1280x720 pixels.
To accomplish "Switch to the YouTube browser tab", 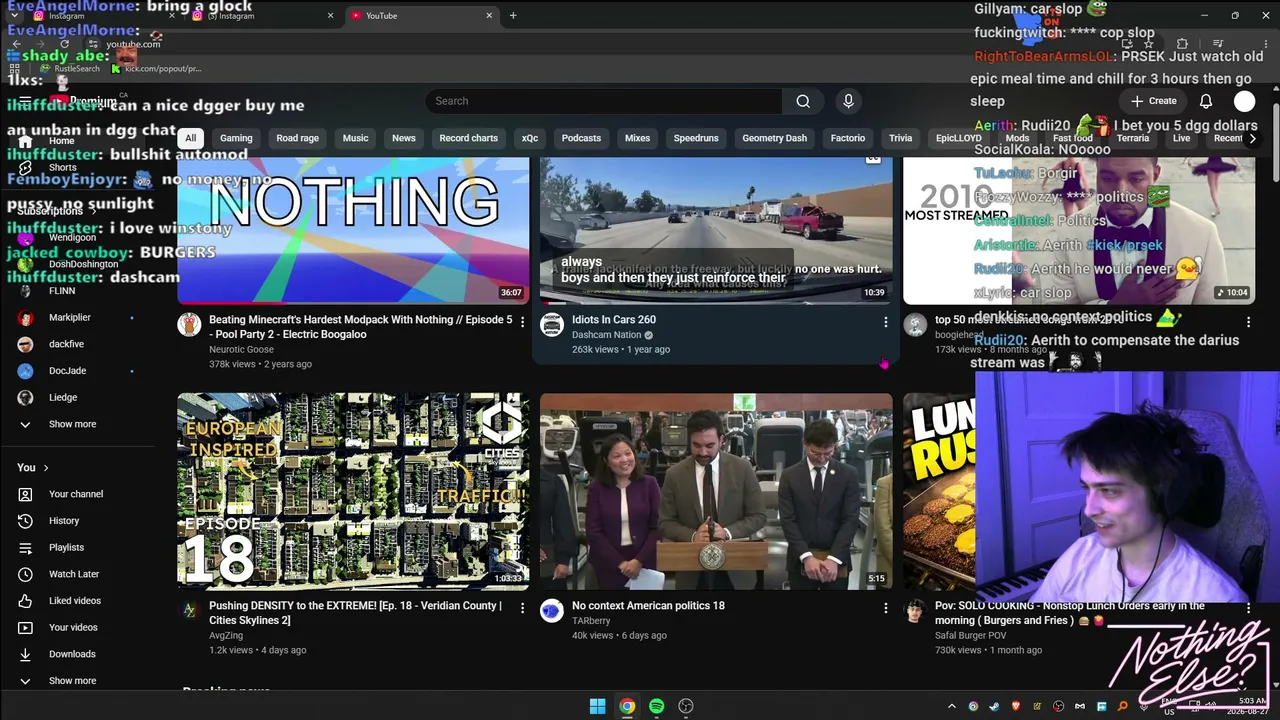I will click(x=420, y=16).
